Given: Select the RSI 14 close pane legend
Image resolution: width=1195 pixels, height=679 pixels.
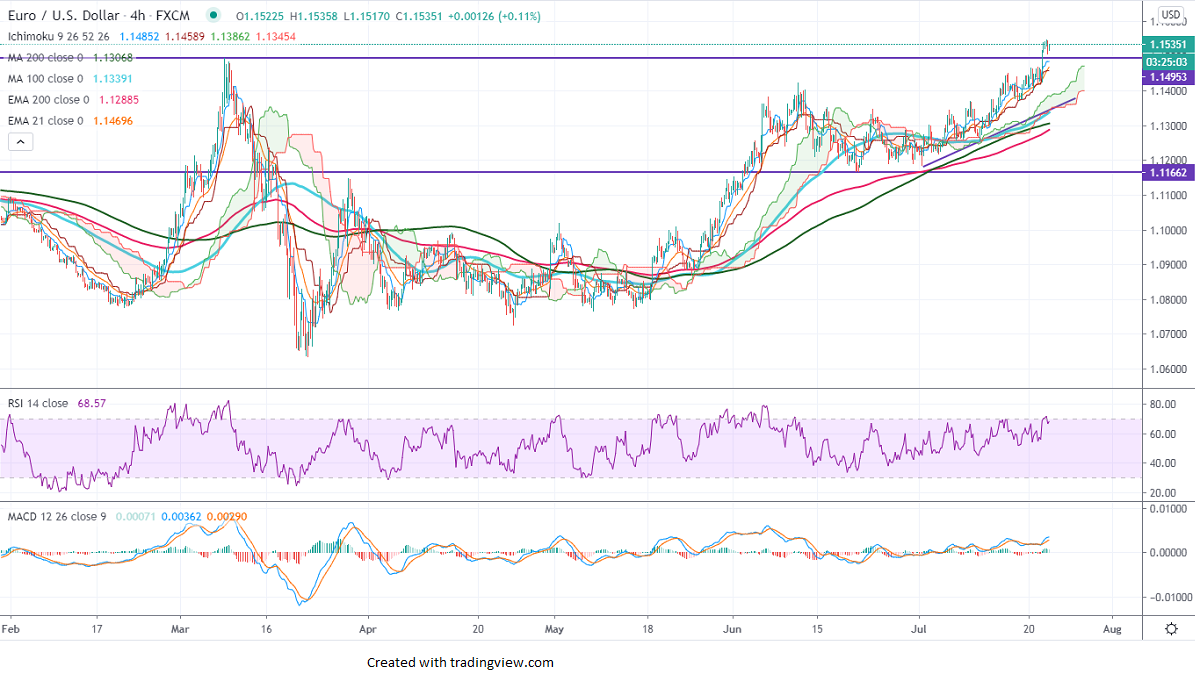Looking at the screenshot, I should [38, 403].
